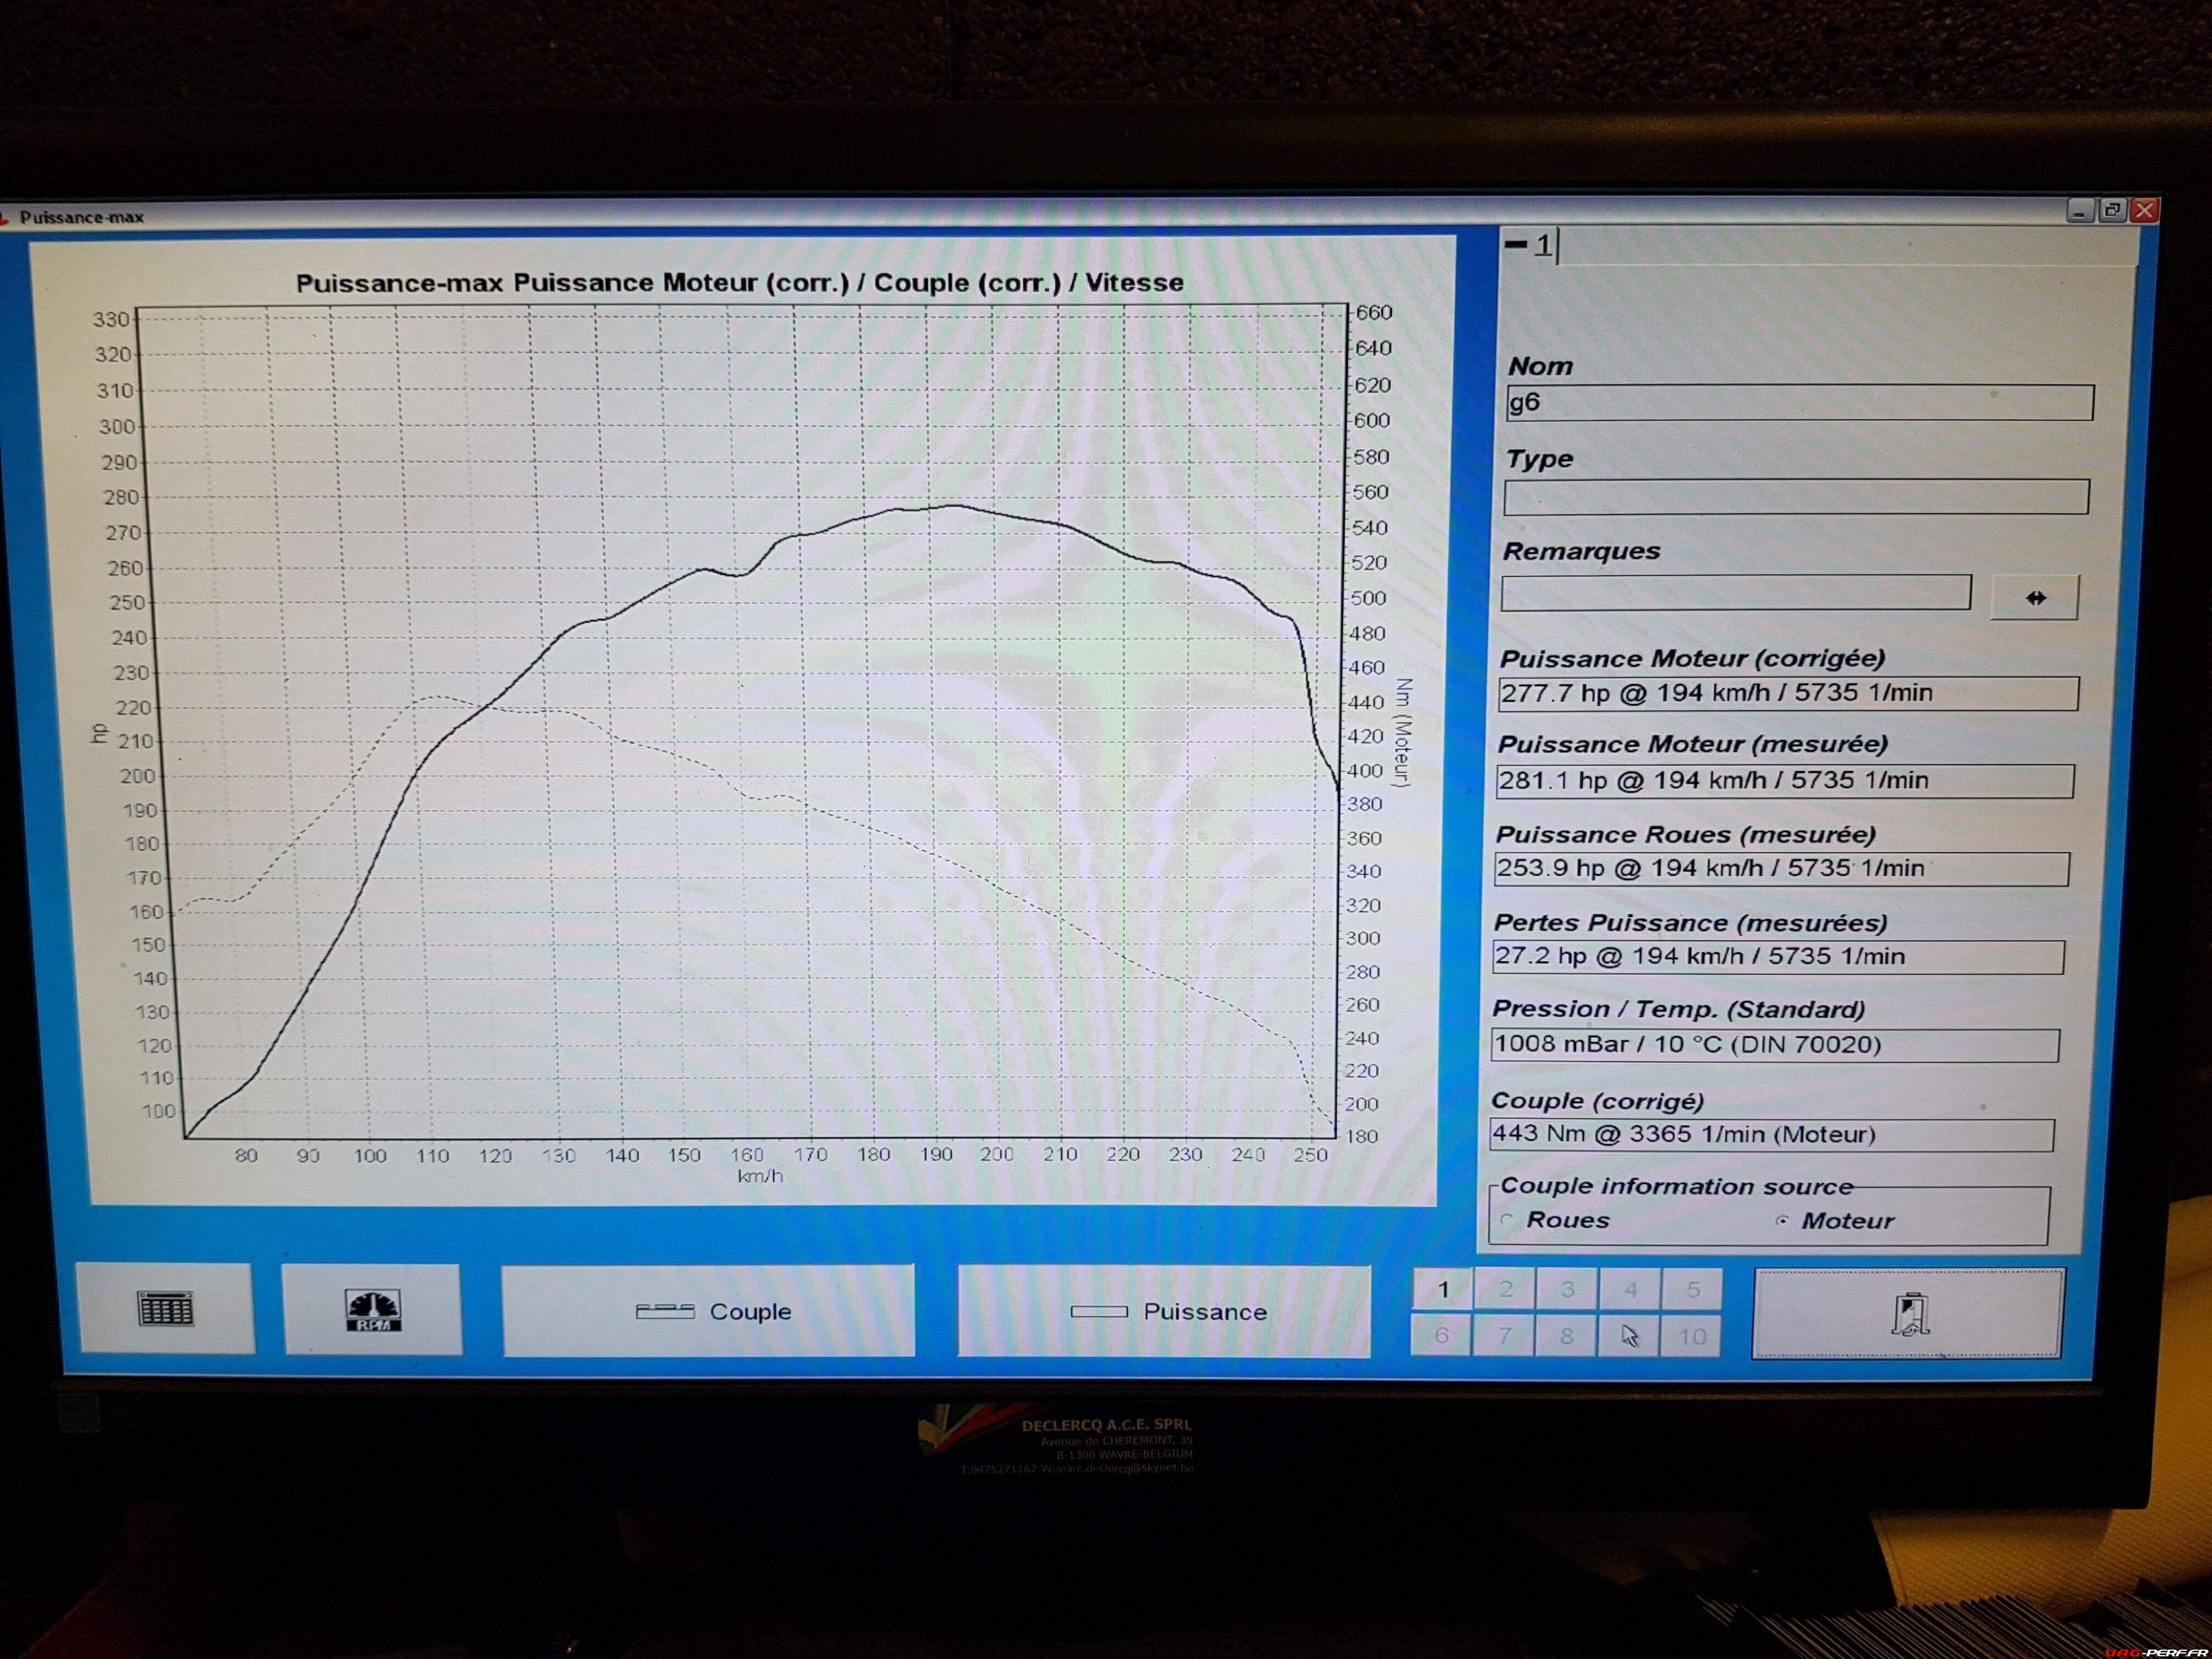Click the Puissance Moteur (corrigée) value field
The width and height of the screenshot is (2212, 1659).
click(1787, 693)
